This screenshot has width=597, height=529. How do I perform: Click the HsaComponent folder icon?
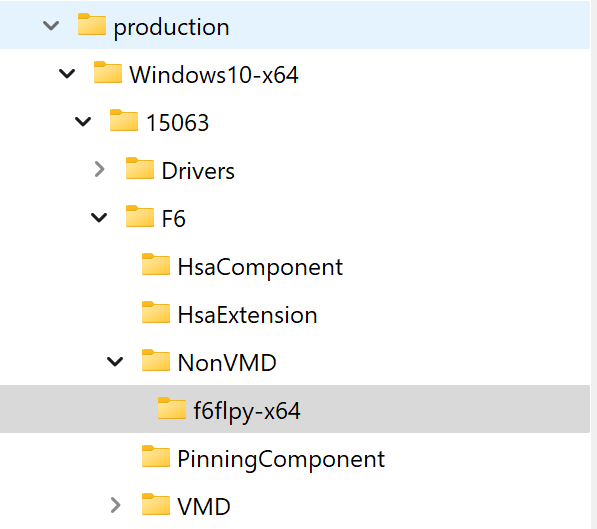tap(156, 264)
